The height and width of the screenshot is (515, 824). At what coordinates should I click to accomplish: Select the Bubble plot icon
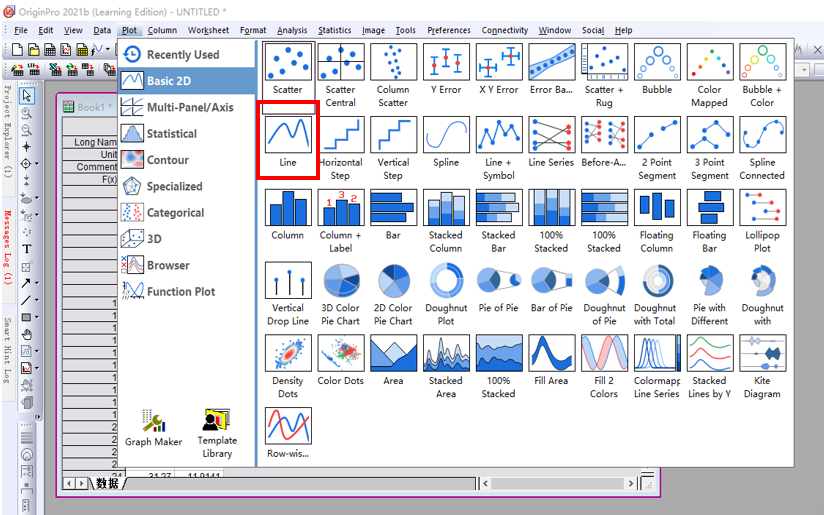657,62
